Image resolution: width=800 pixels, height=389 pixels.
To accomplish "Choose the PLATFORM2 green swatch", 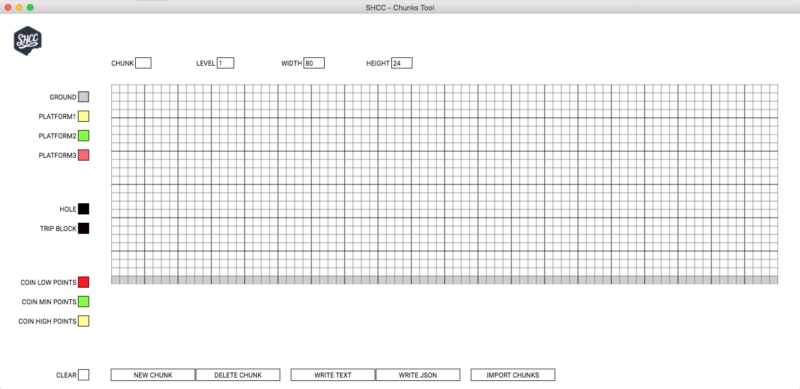I will [84, 136].
